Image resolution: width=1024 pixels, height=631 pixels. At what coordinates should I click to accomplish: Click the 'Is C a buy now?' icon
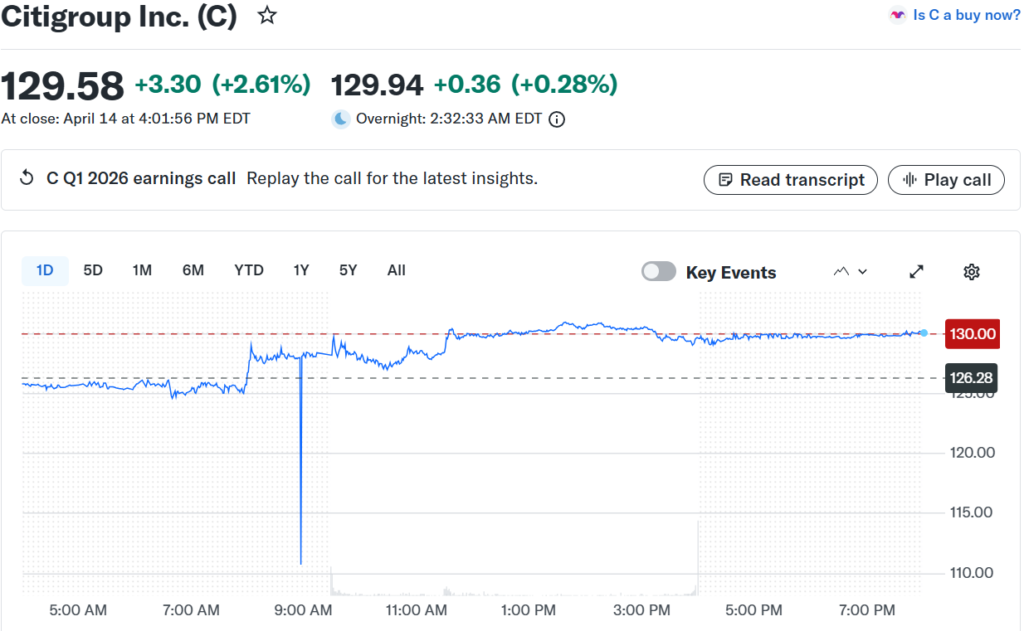coord(897,16)
